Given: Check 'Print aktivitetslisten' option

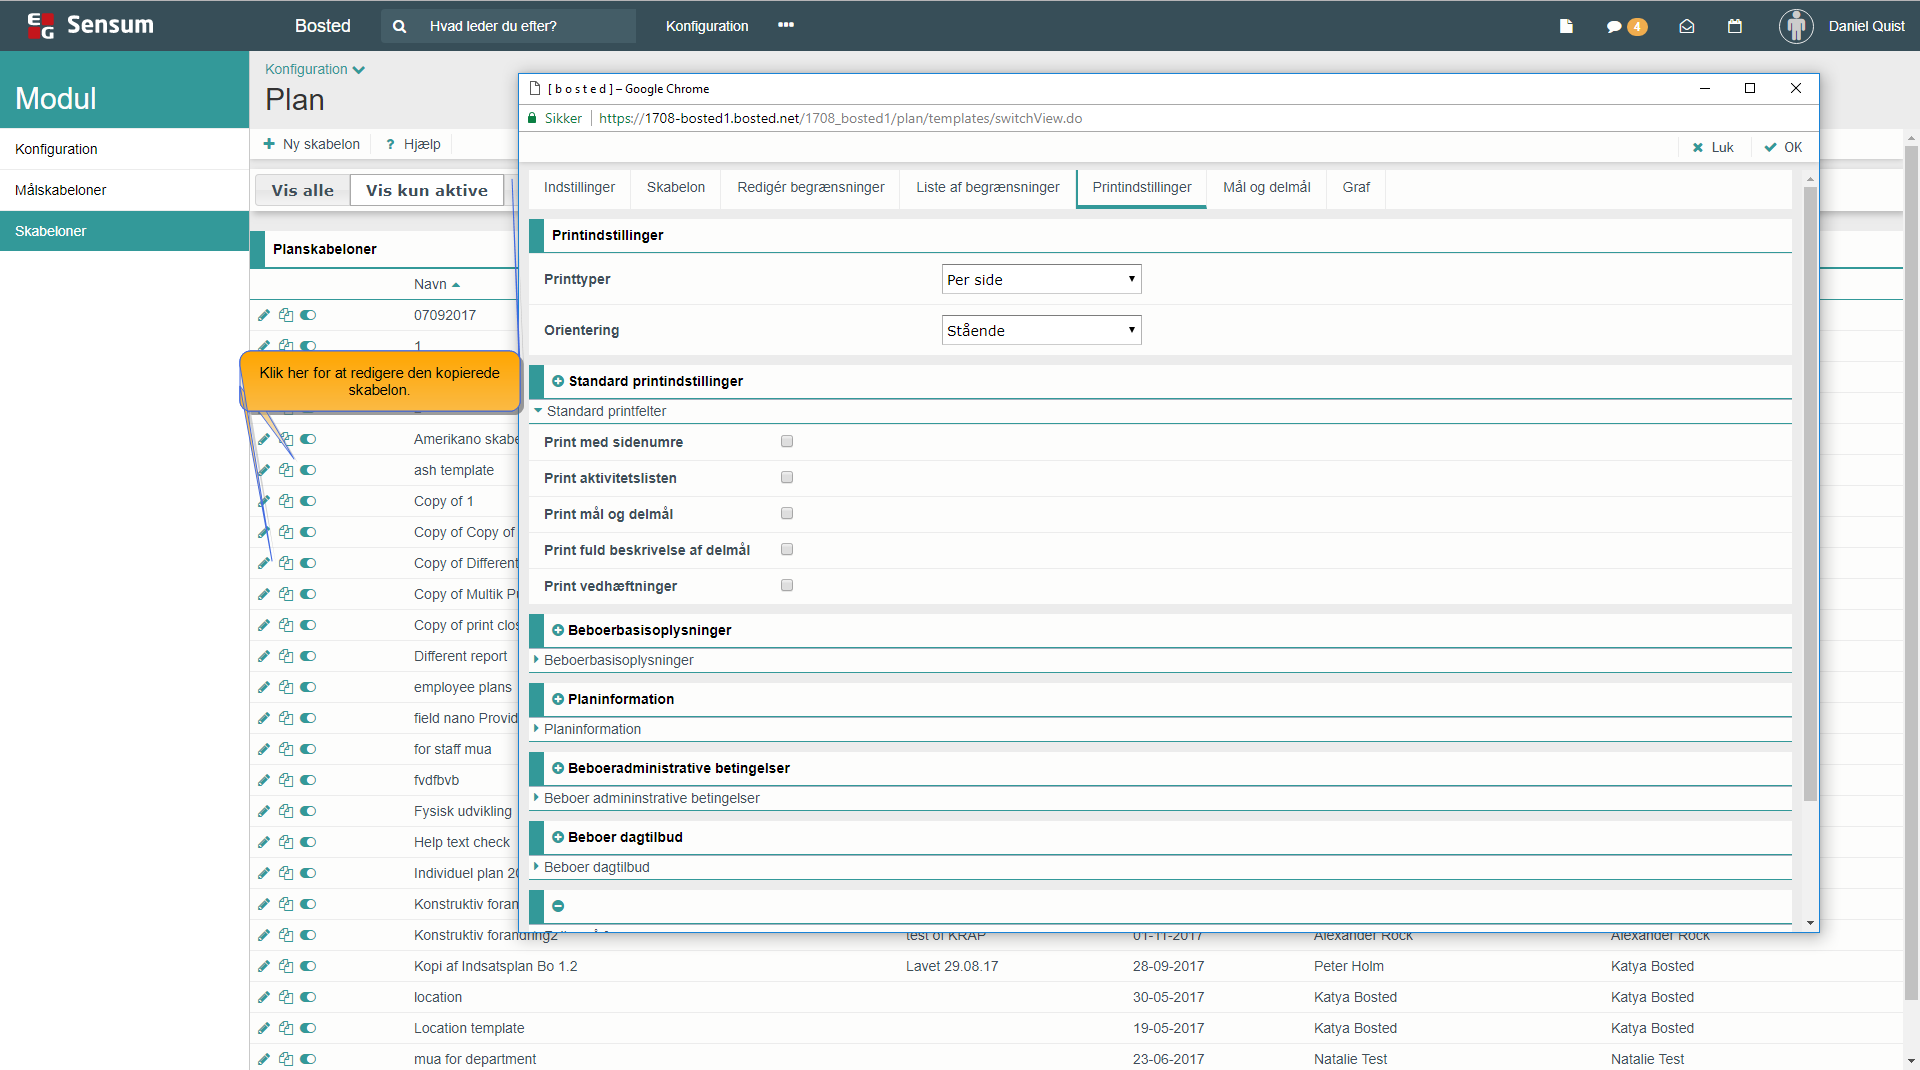Looking at the screenshot, I should point(787,477).
